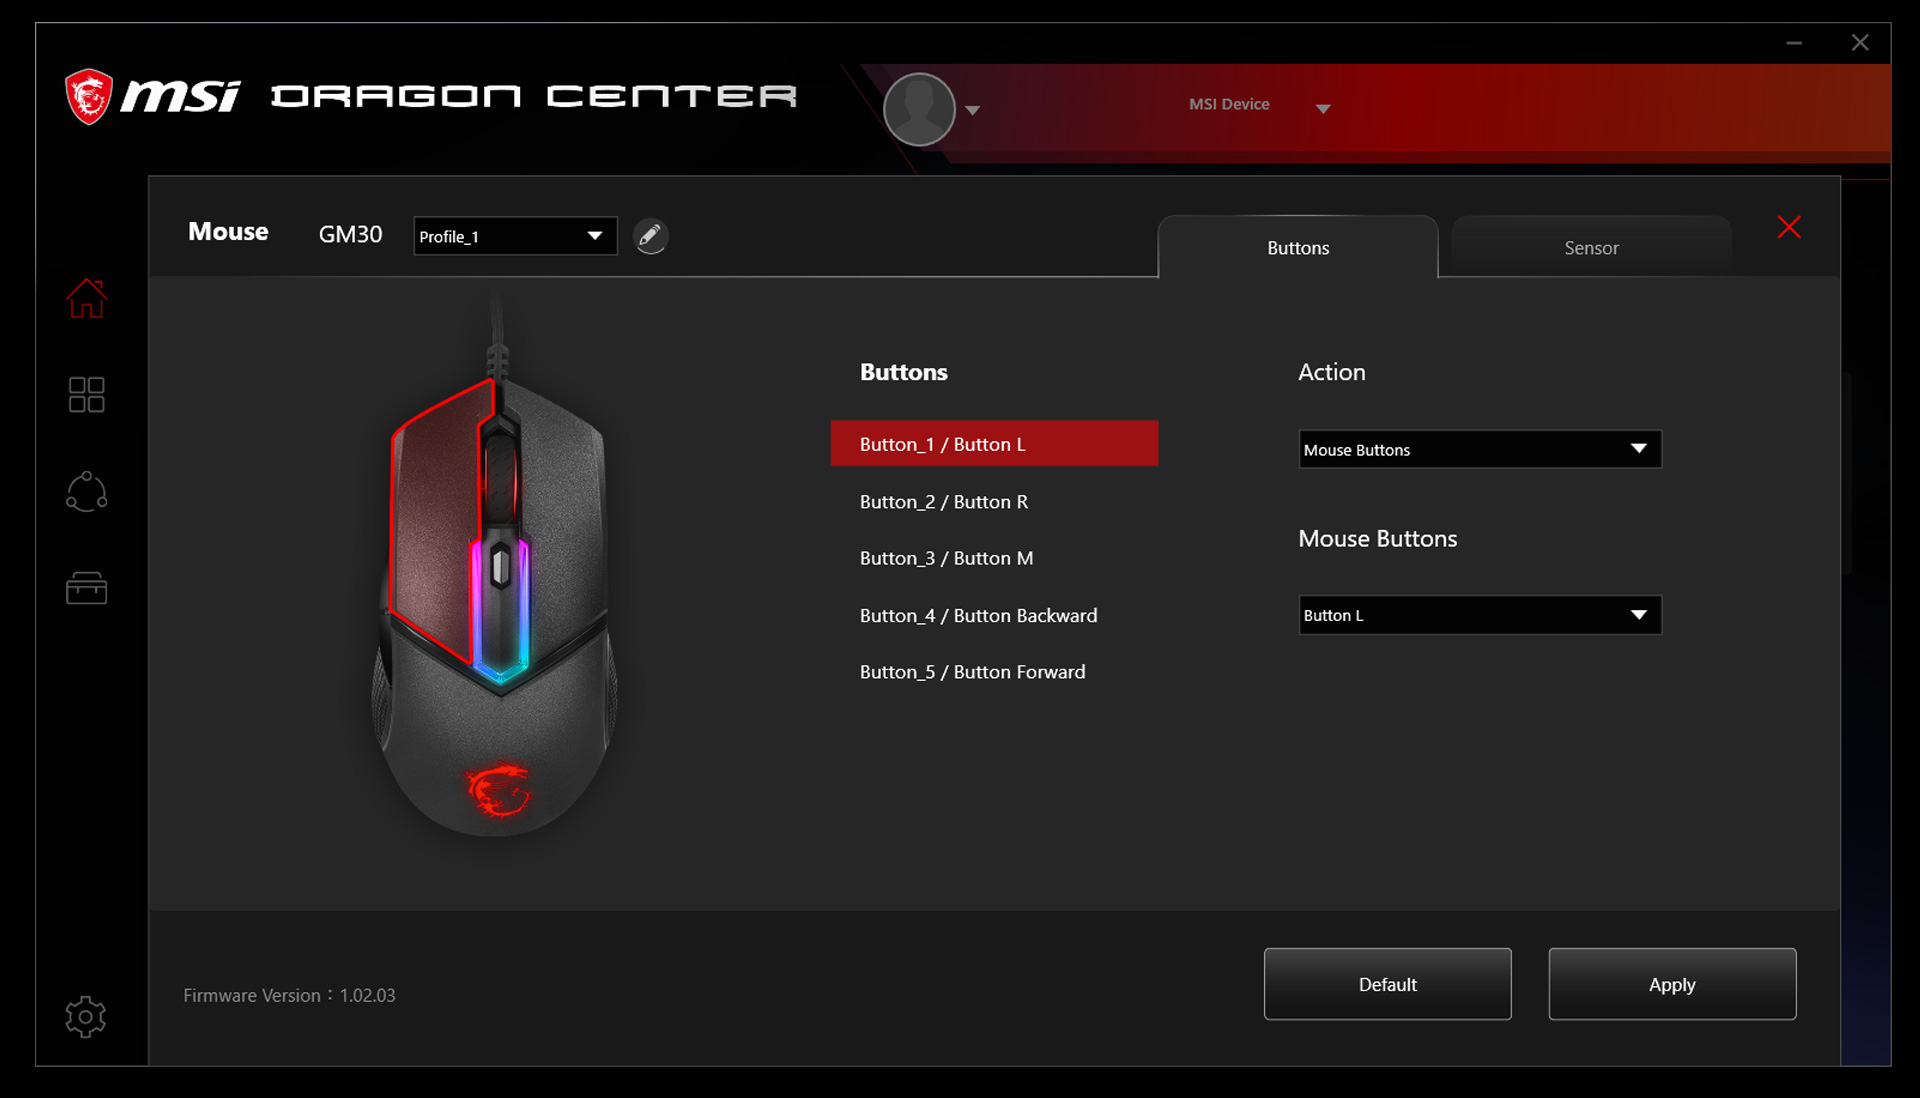1920x1098 pixels.
Task: Click the user avatar picture
Action: tap(919, 109)
